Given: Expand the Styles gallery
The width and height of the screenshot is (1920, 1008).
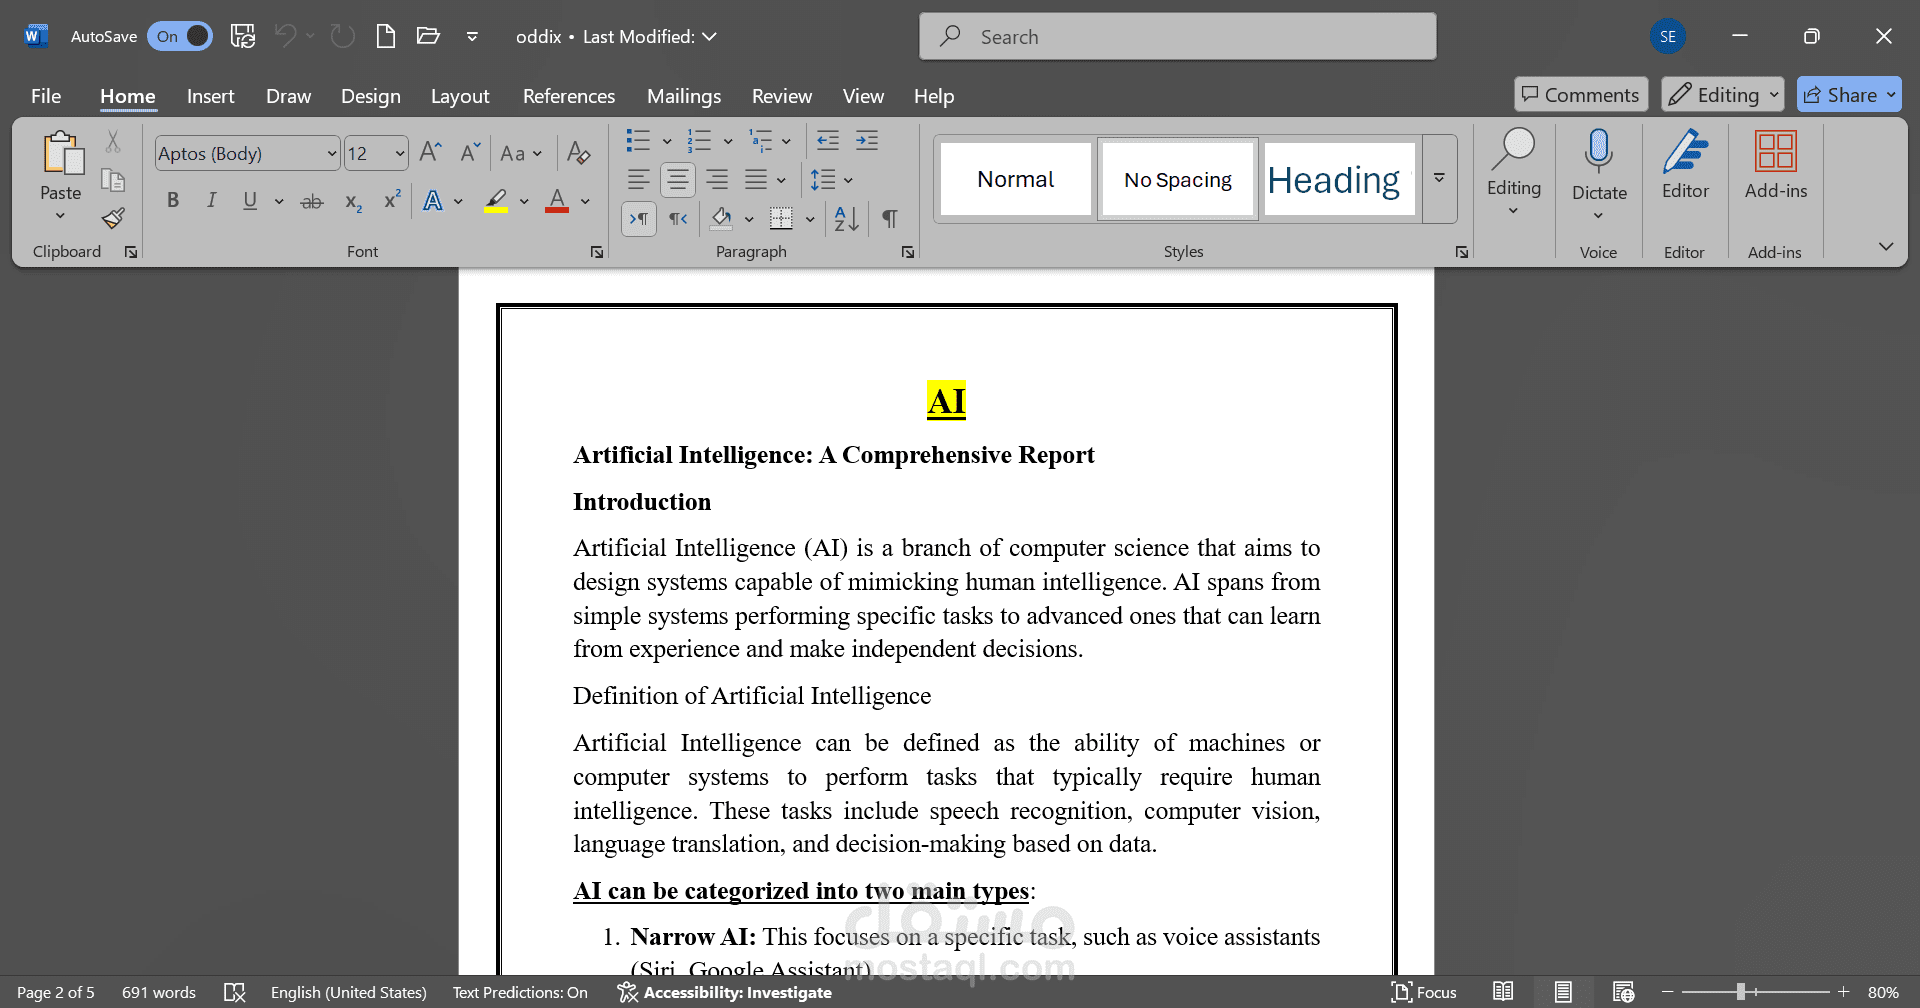Looking at the screenshot, I should point(1439,178).
